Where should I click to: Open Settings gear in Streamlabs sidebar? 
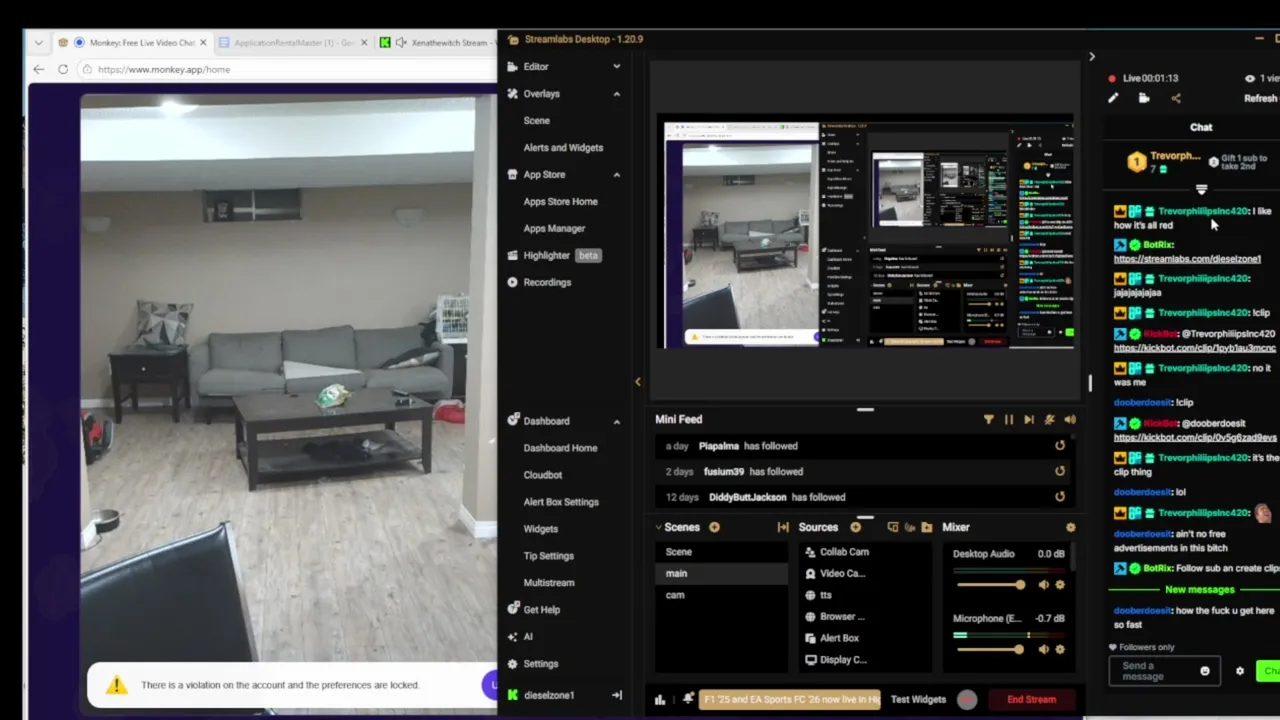[x=513, y=663]
